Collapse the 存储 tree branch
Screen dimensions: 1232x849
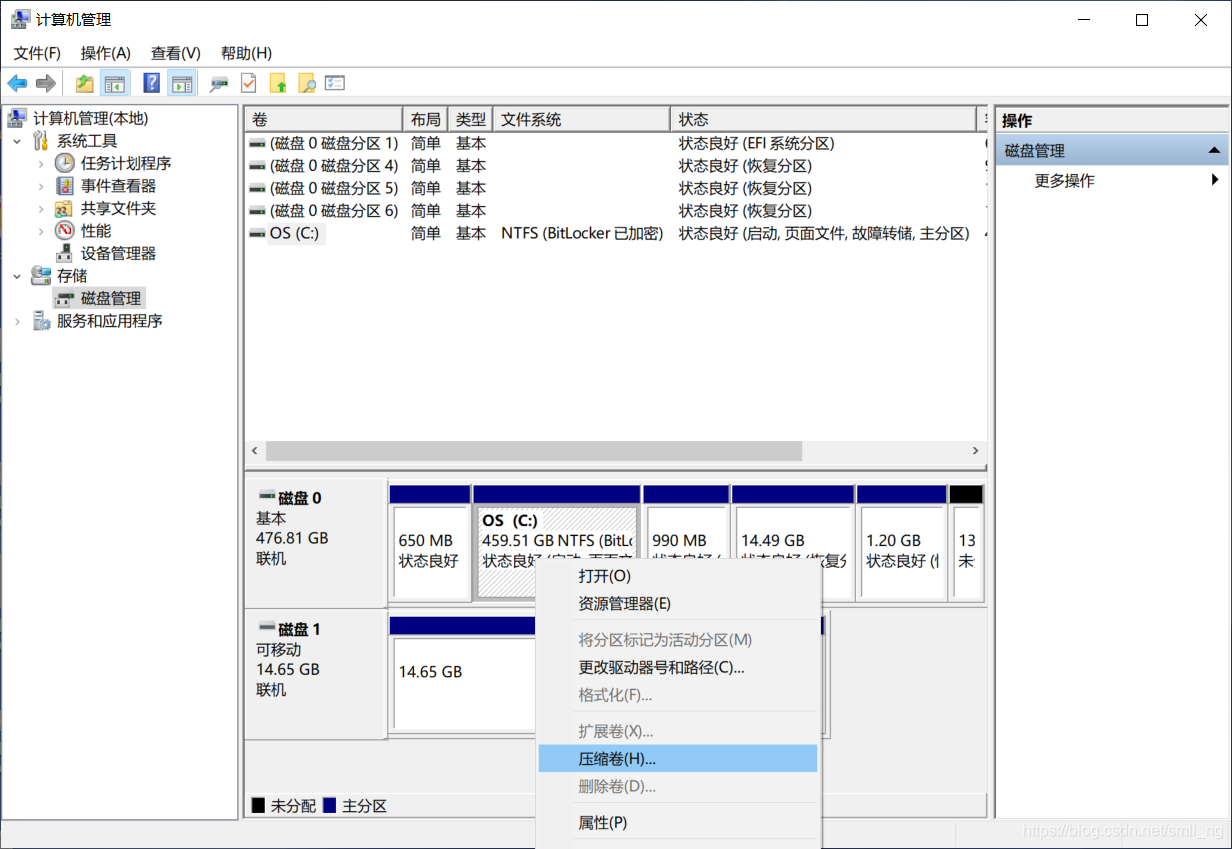point(18,275)
